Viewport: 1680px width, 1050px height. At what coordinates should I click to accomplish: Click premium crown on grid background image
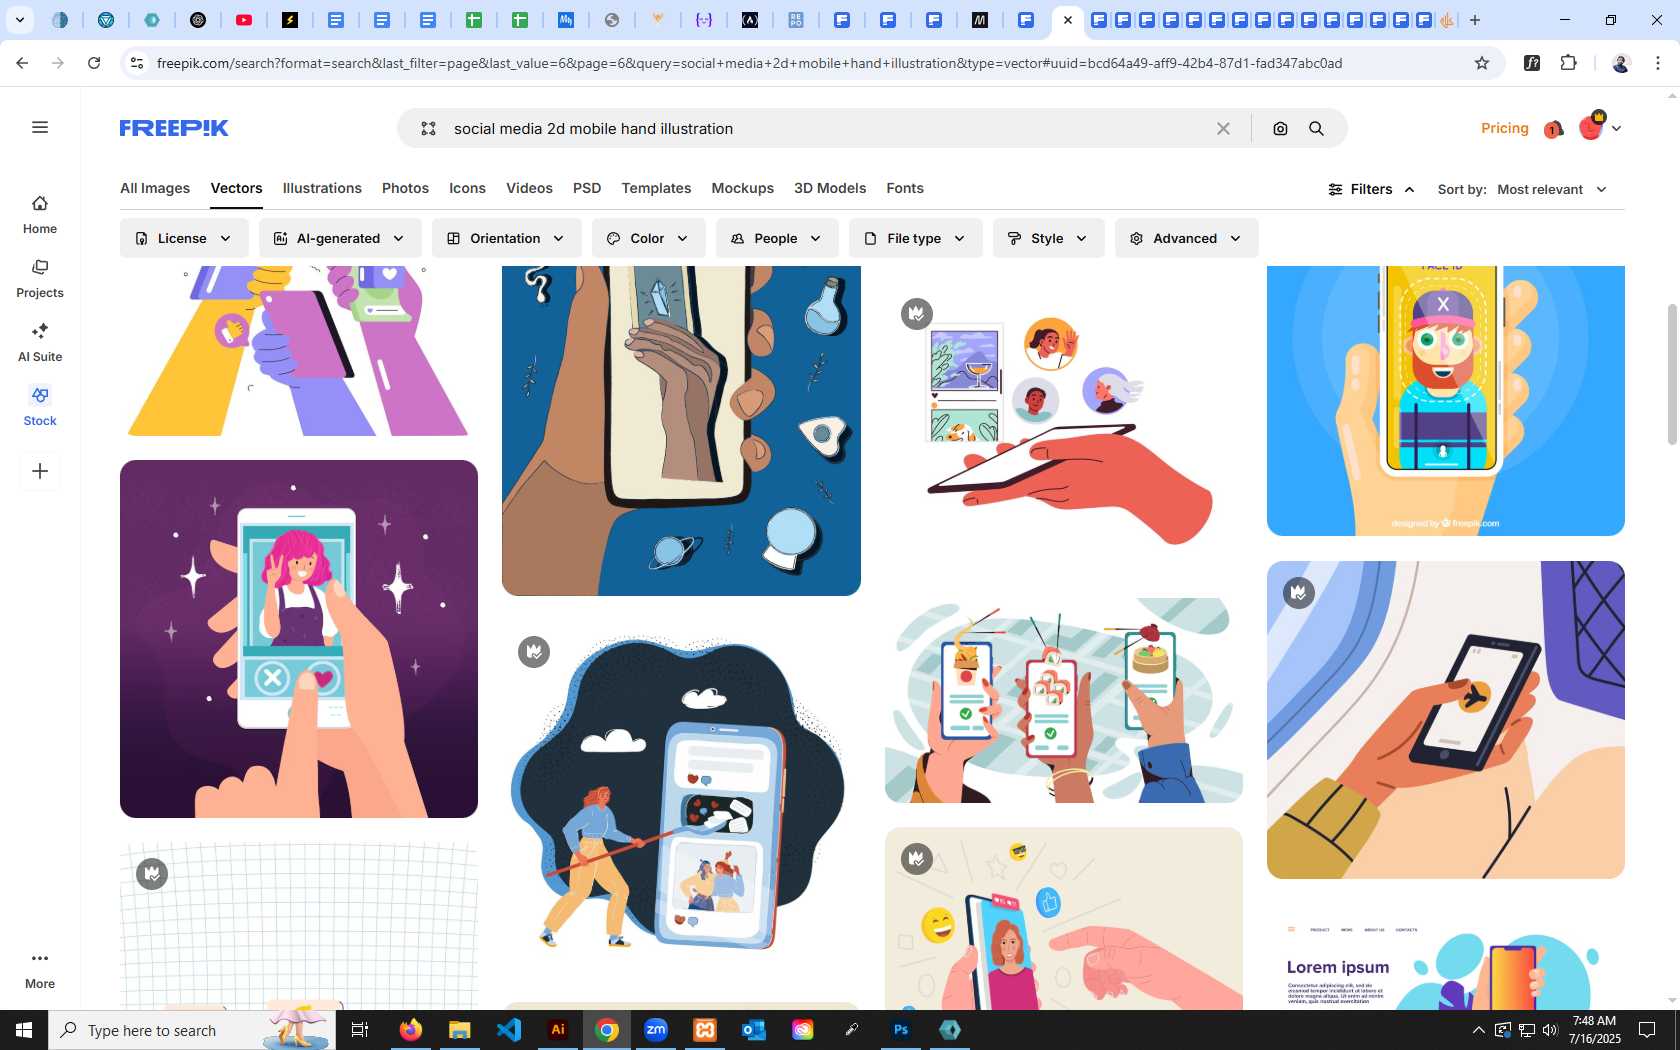pyautogui.click(x=152, y=874)
